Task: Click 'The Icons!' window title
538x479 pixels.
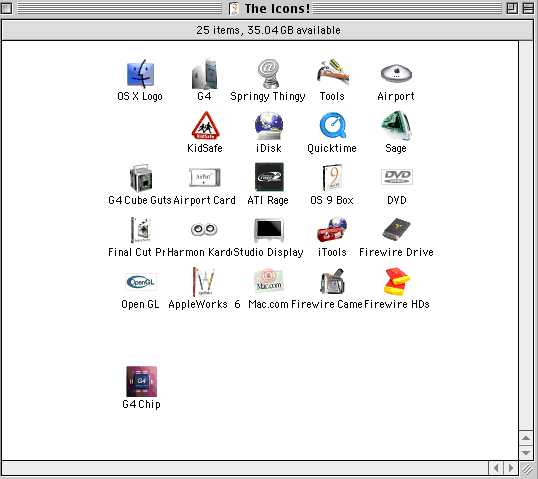Action: click(x=277, y=9)
